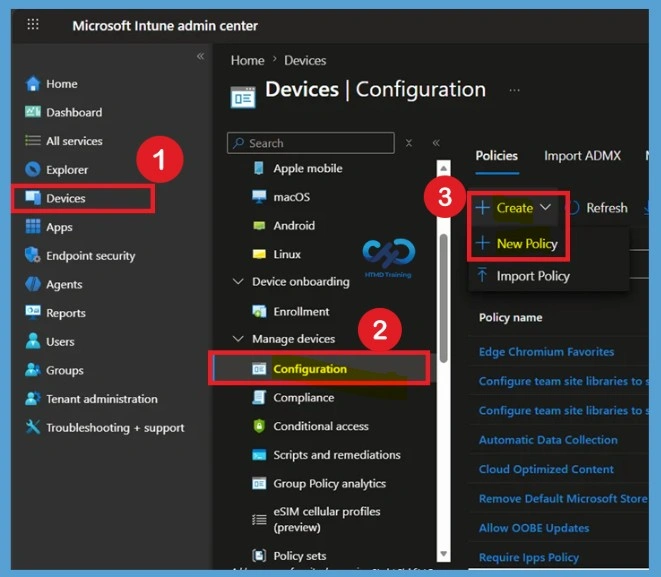Sort by the Policy name column header
The height and width of the screenshot is (577, 661).
point(511,317)
